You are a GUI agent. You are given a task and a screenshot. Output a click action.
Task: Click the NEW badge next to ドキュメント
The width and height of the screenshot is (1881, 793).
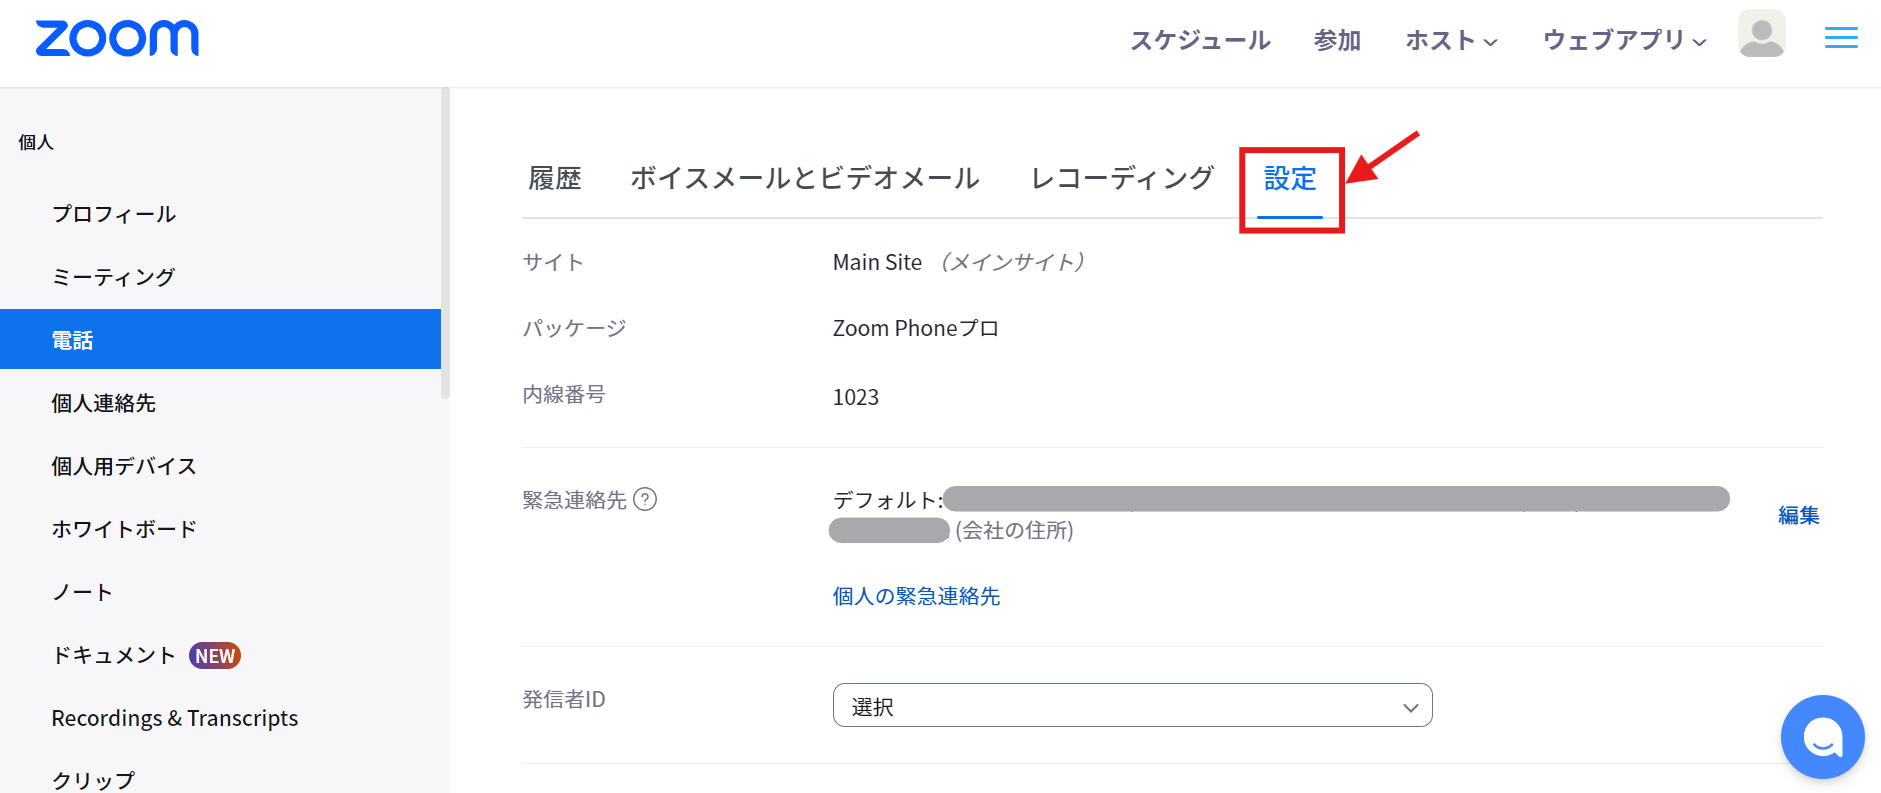pyautogui.click(x=215, y=656)
